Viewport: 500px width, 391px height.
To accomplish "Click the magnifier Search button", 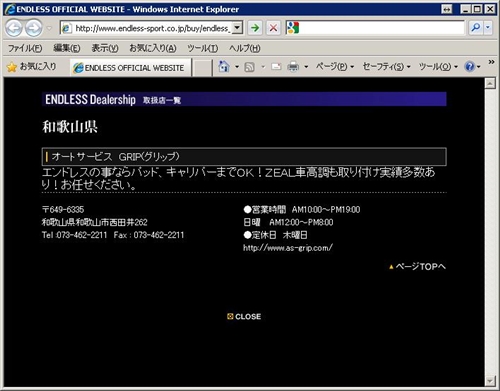I will pos(476,28).
